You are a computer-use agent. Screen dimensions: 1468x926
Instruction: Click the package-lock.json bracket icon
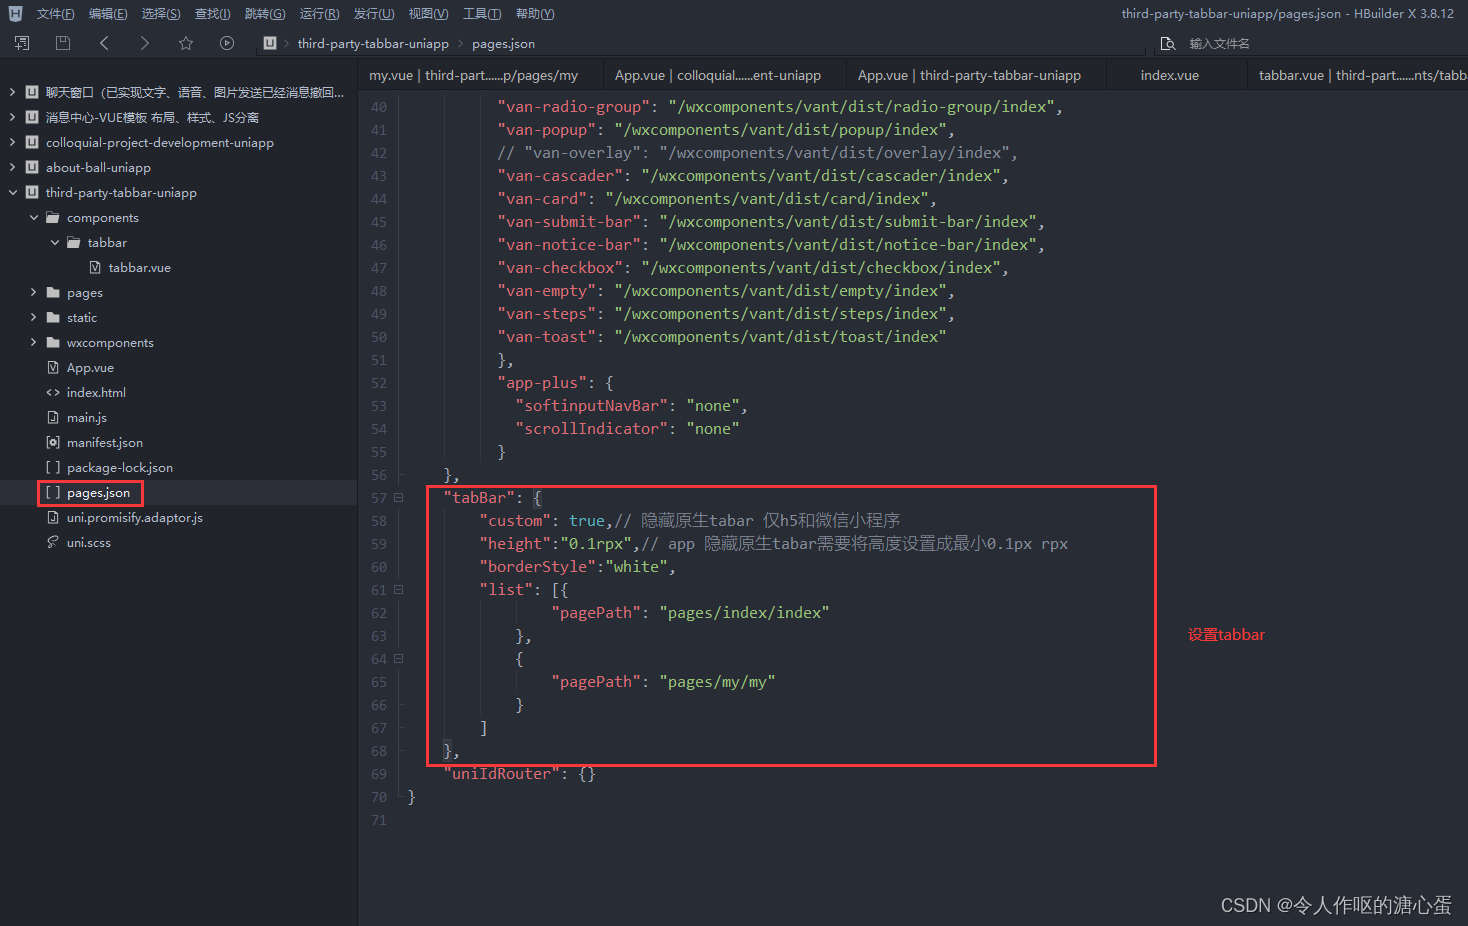pos(53,467)
